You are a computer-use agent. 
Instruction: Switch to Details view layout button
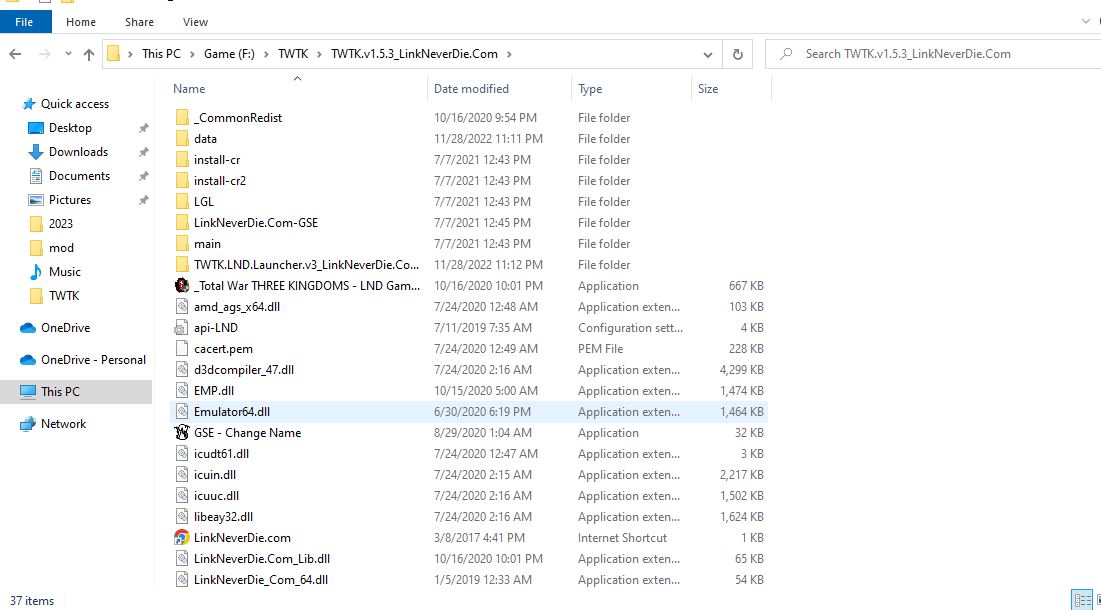[x=1081, y=600]
